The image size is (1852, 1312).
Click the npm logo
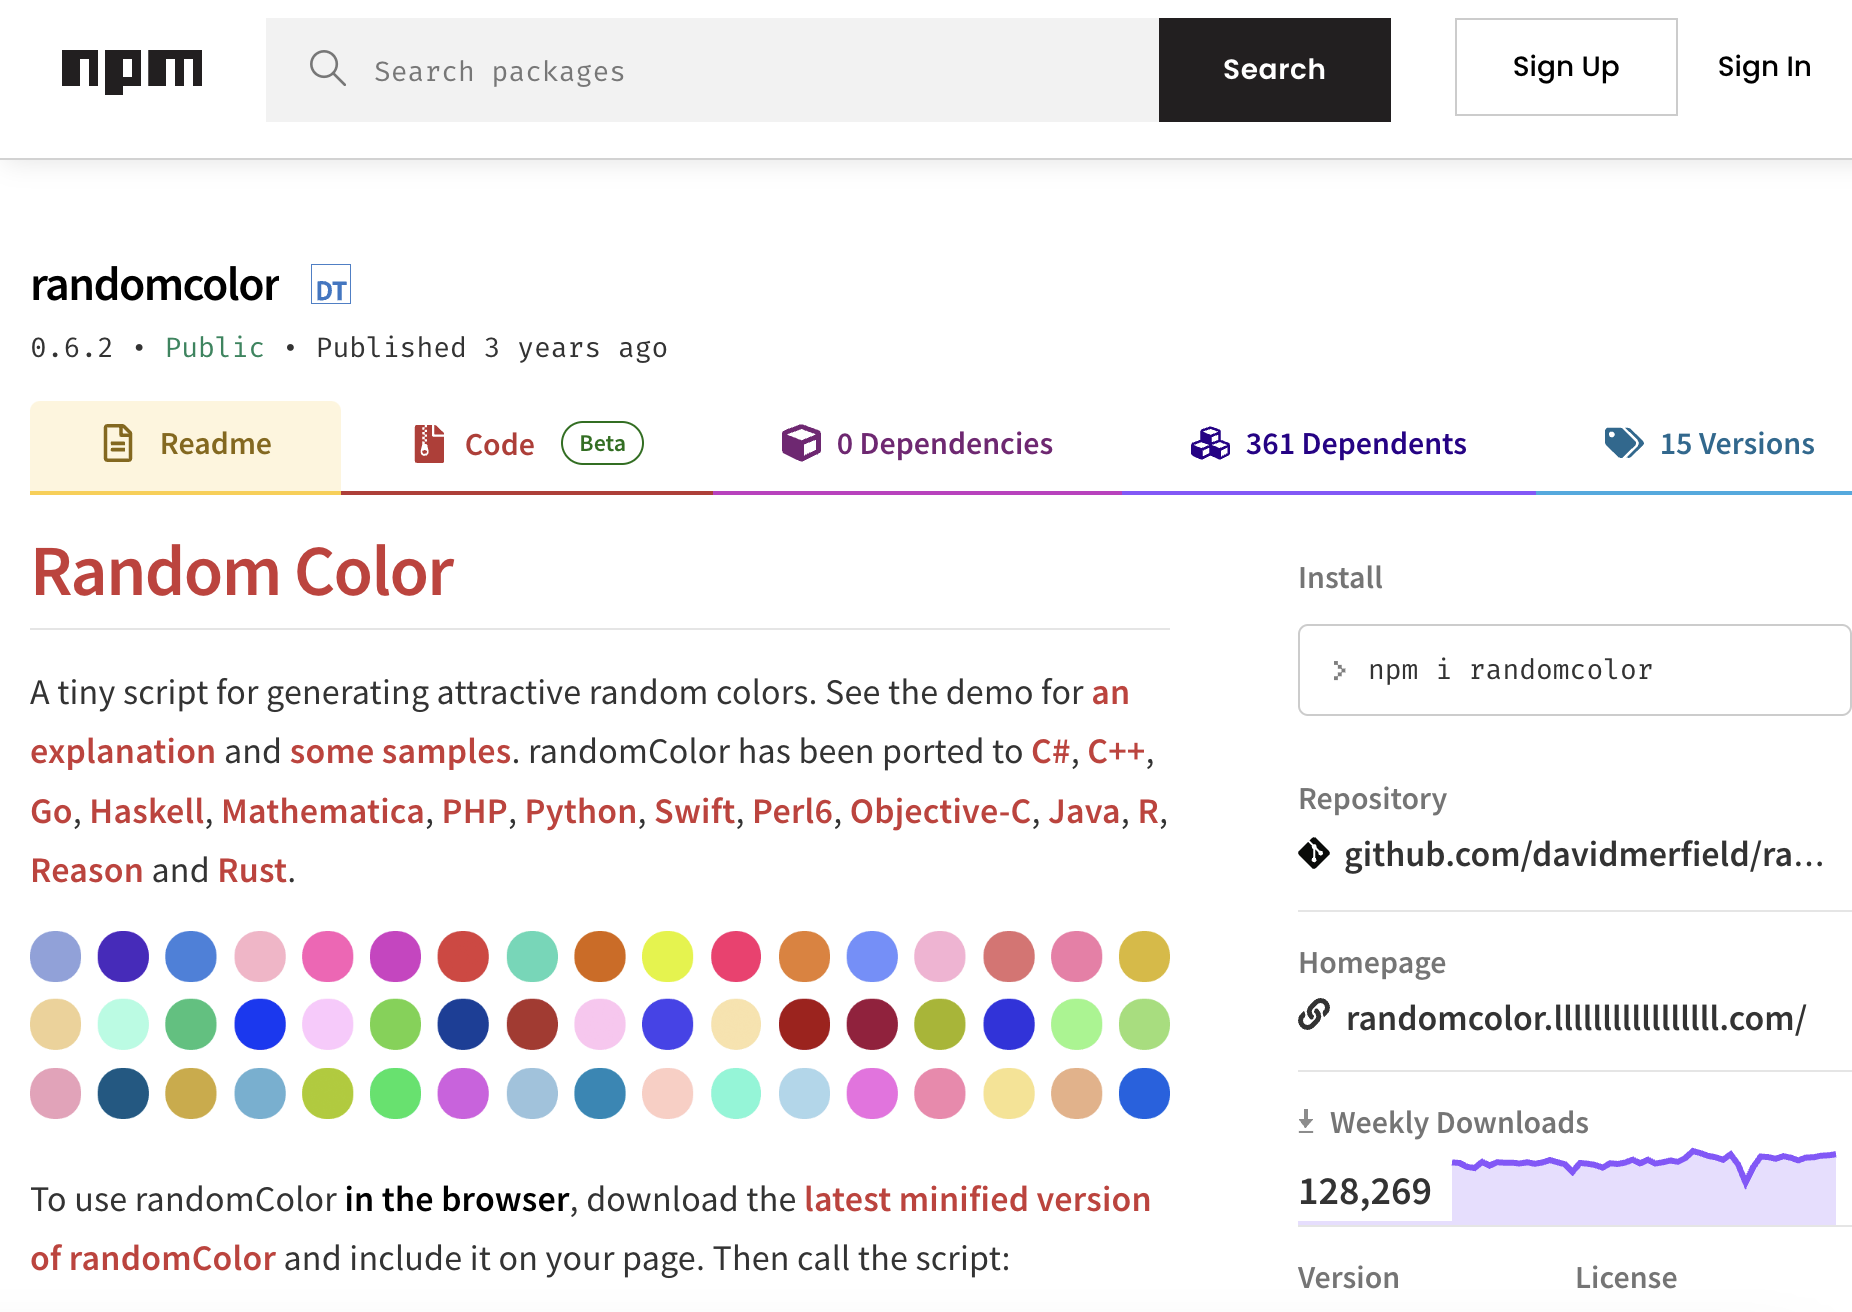click(x=132, y=70)
